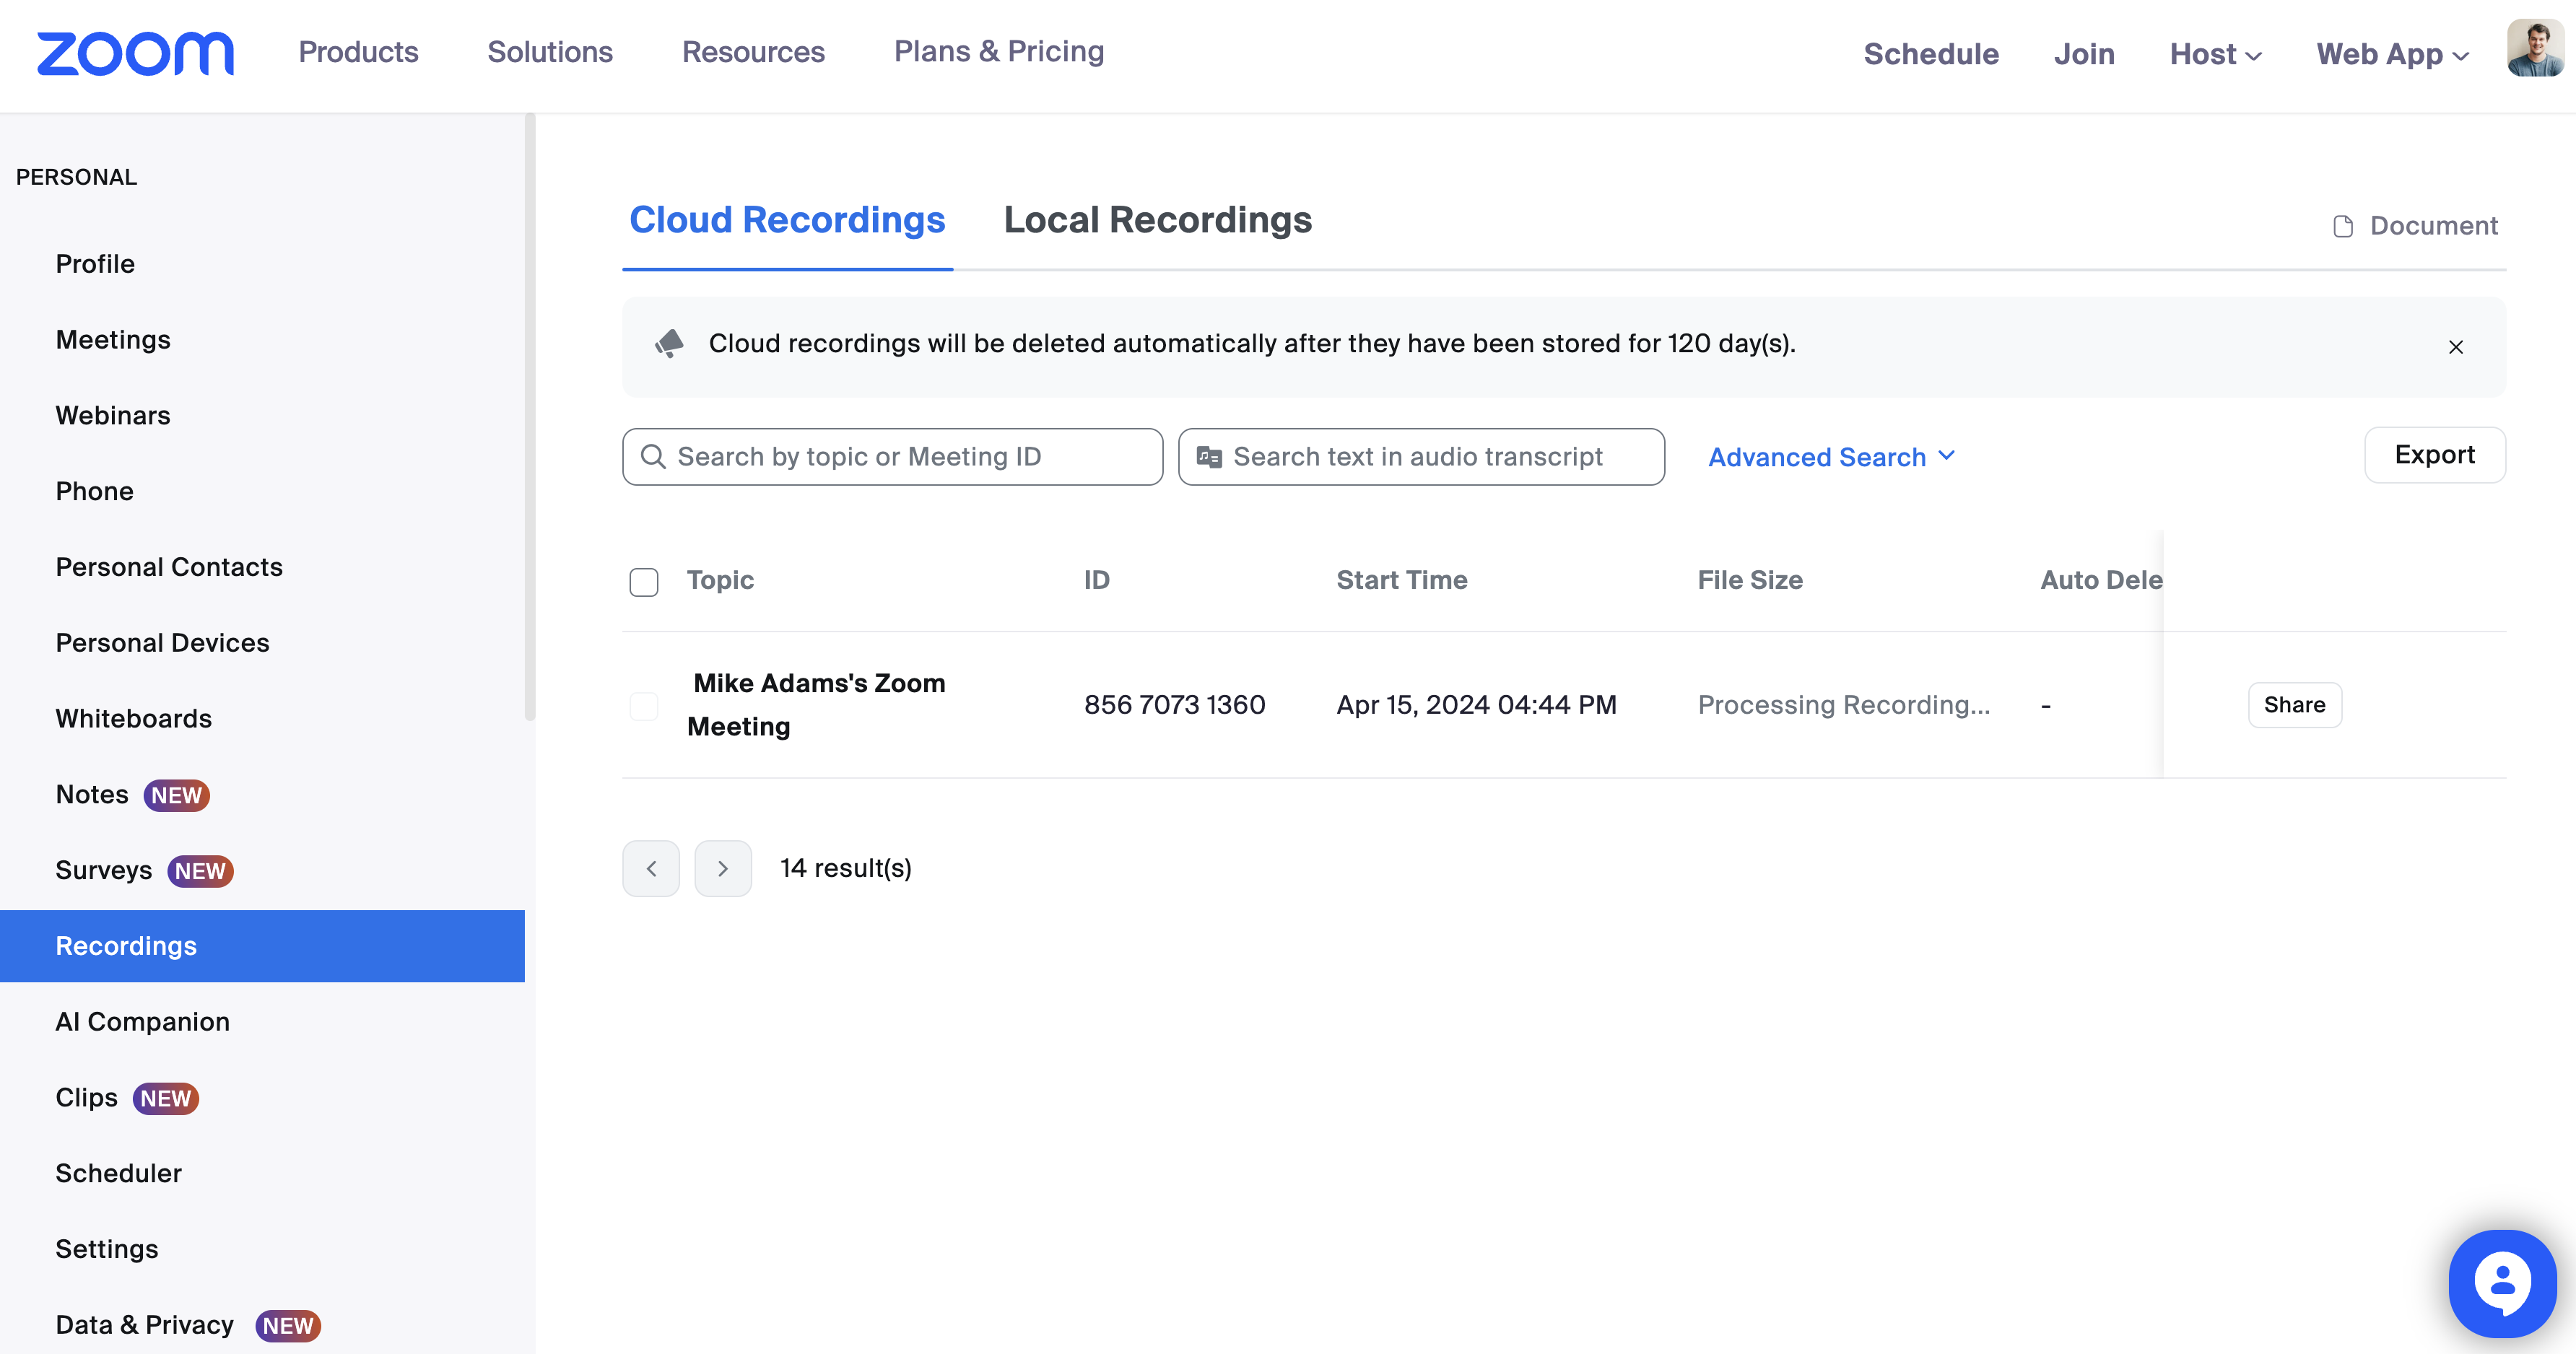Click meeting ID 856 7073 1360
Image resolution: width=2576 pixels, height=1354 pixels.
(x=1175, y=705)
